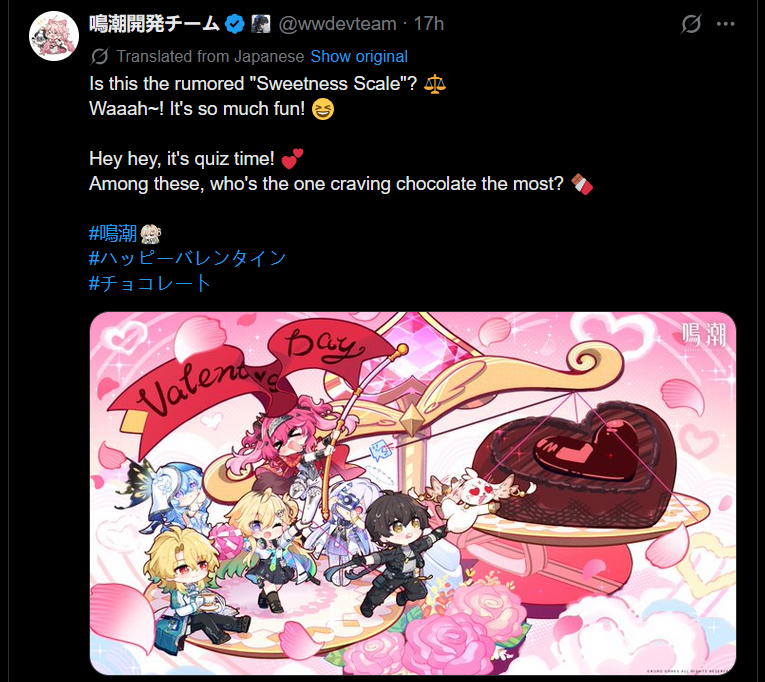Click the Grok icon at the post's top right
Image resolution: width=765 pixels, height=682 pixels.
691,24
